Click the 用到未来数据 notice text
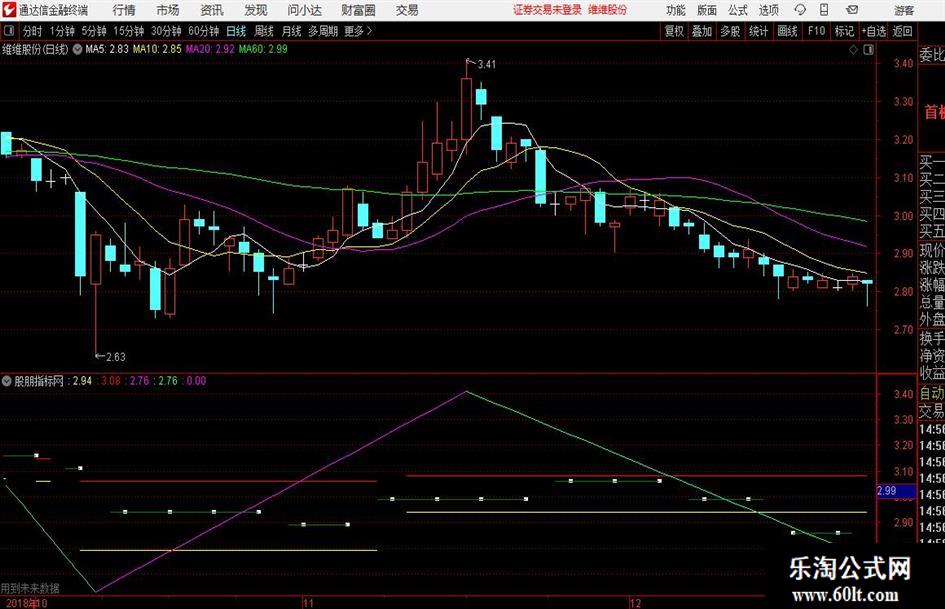Screen dimensions: 945x609 [30, 588]
